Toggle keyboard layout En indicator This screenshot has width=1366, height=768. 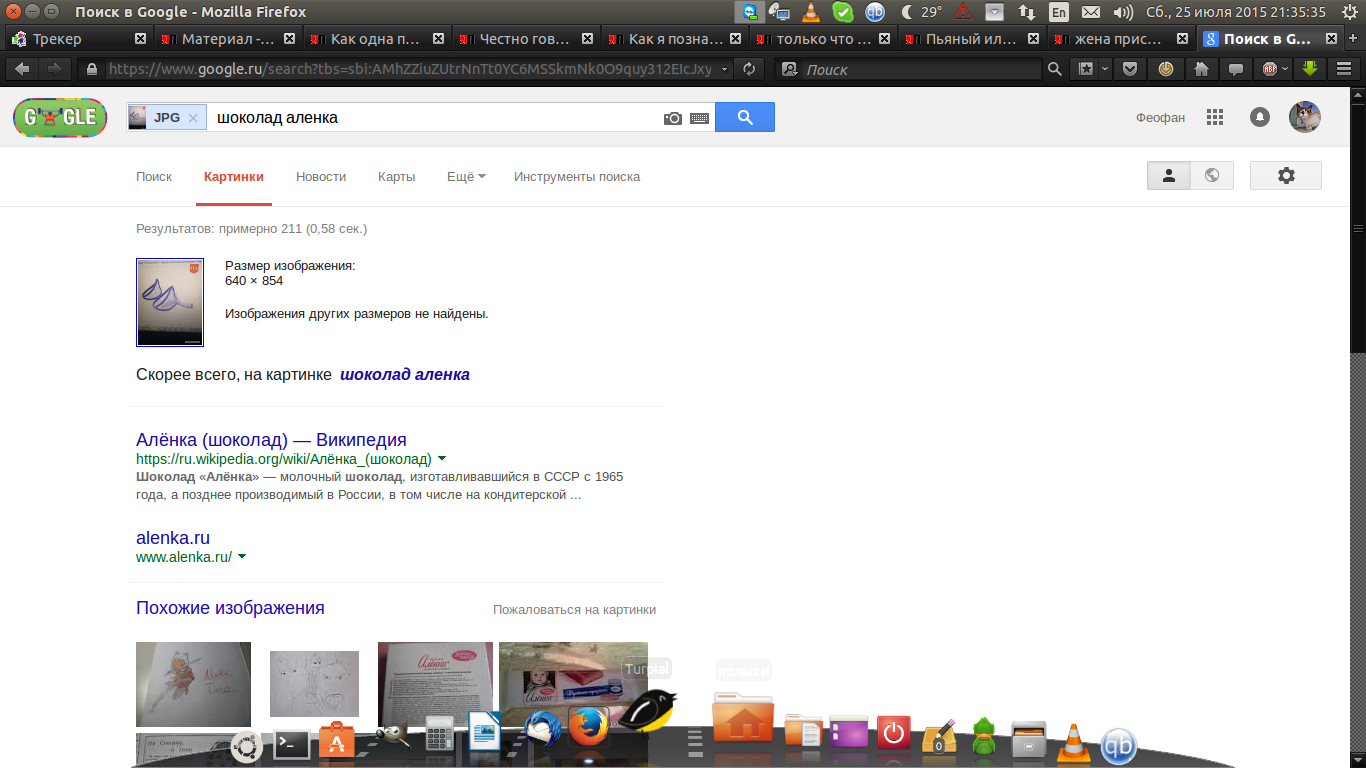pos(1059,12)
